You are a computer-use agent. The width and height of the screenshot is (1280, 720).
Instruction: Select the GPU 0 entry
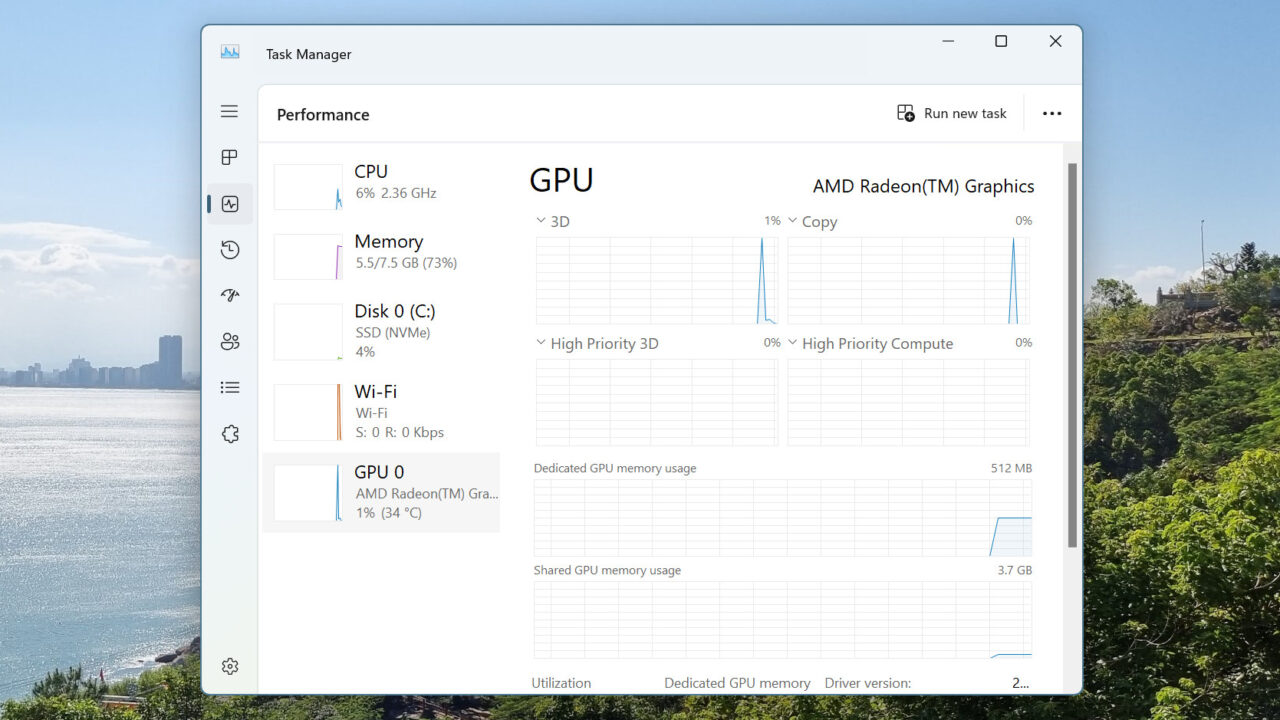pyautogui.click(x=383, y=491)
